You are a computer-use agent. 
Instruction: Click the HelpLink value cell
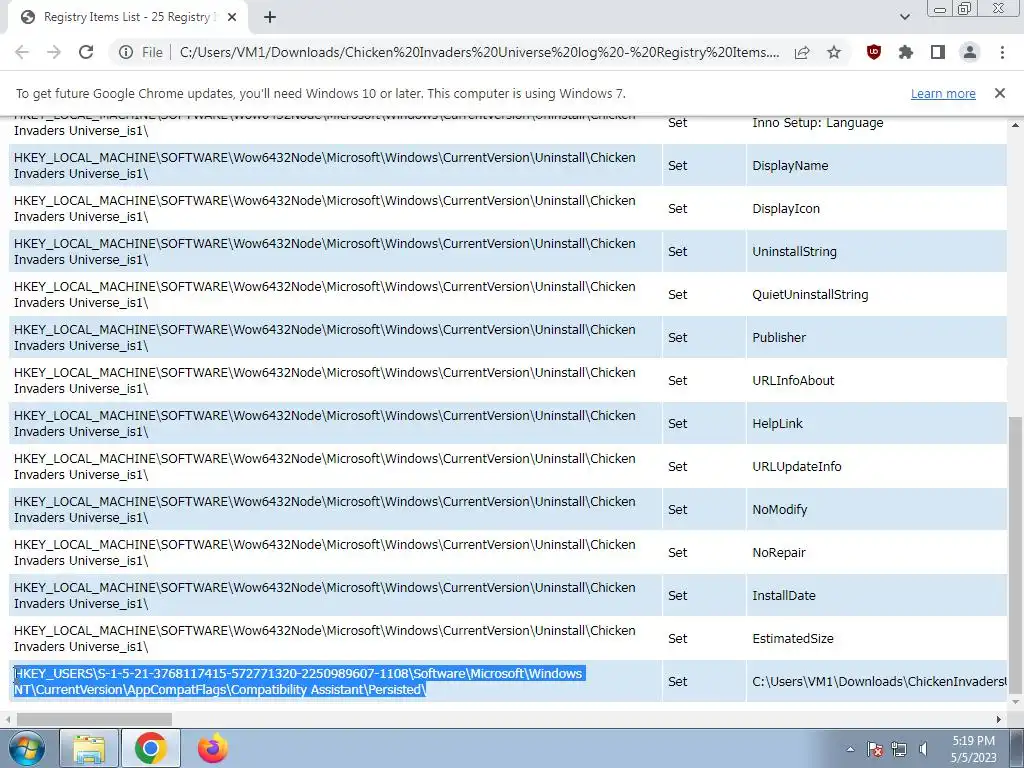click(876, 423)
